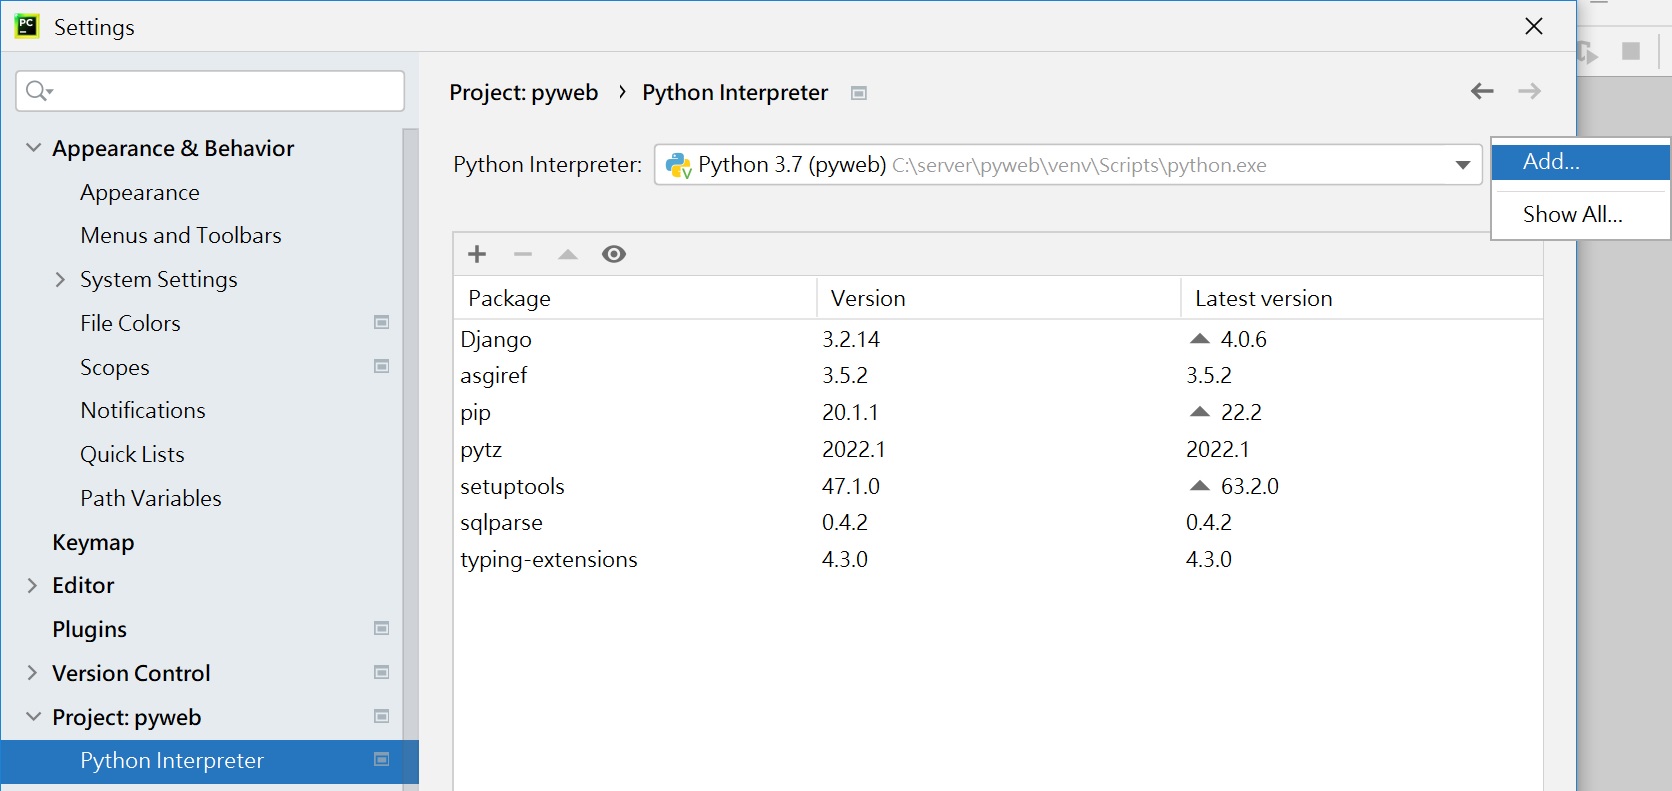Click the pip version 20.1.1 cell

tap(850, 412)
